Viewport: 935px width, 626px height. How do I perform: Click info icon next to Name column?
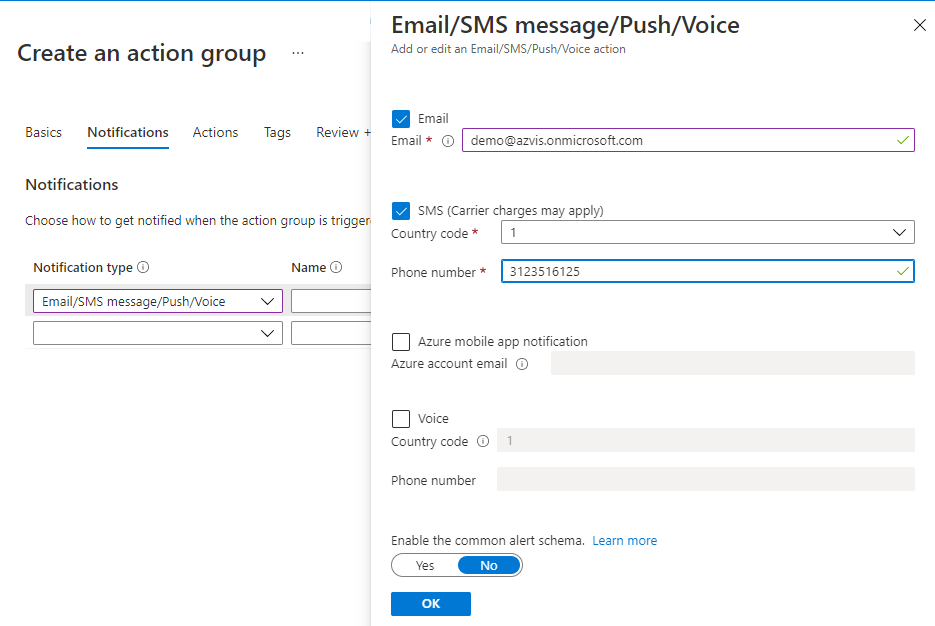click(336, 268)
